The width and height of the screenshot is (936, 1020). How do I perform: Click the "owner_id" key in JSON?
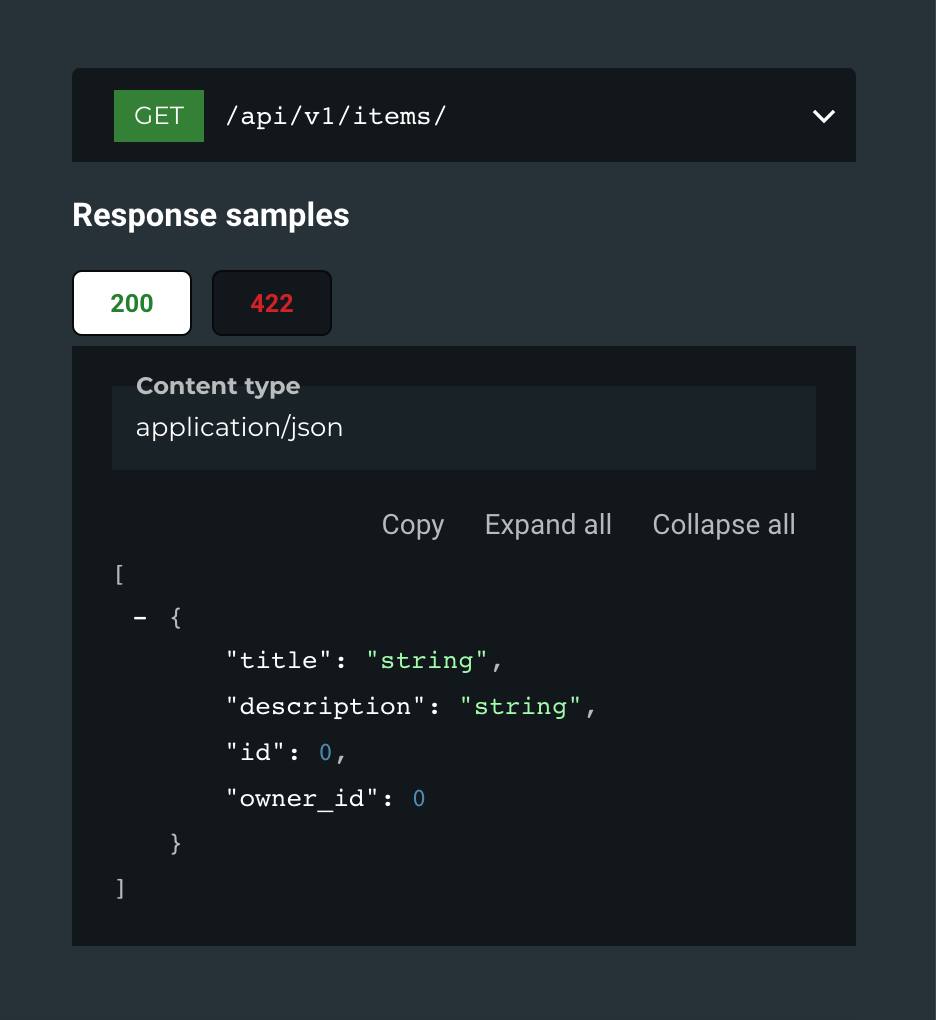point(302,799)
